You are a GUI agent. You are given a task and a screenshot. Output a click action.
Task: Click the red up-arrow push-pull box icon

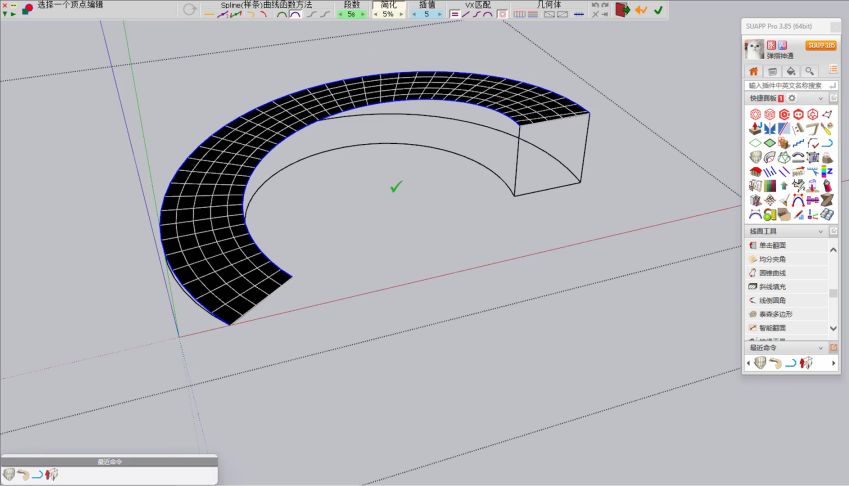(x=755, y=129)
